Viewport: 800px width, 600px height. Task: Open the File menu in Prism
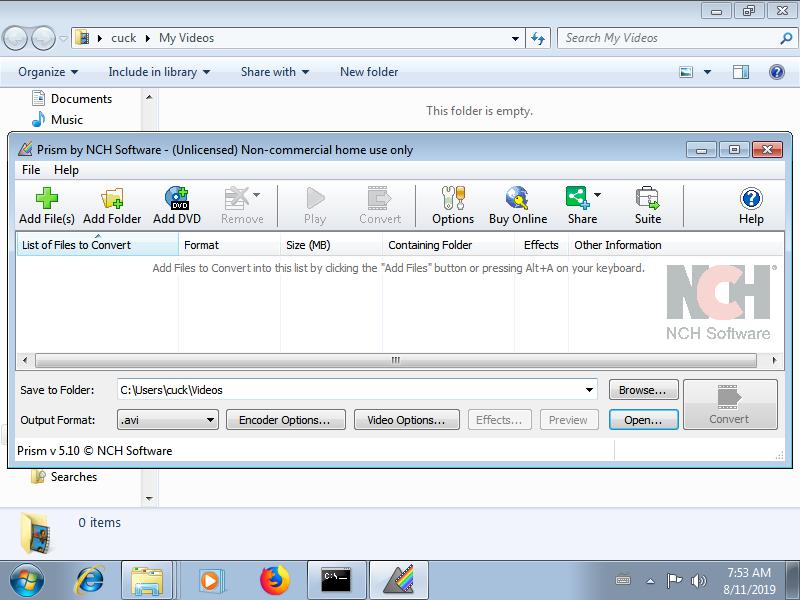[31, 170]
